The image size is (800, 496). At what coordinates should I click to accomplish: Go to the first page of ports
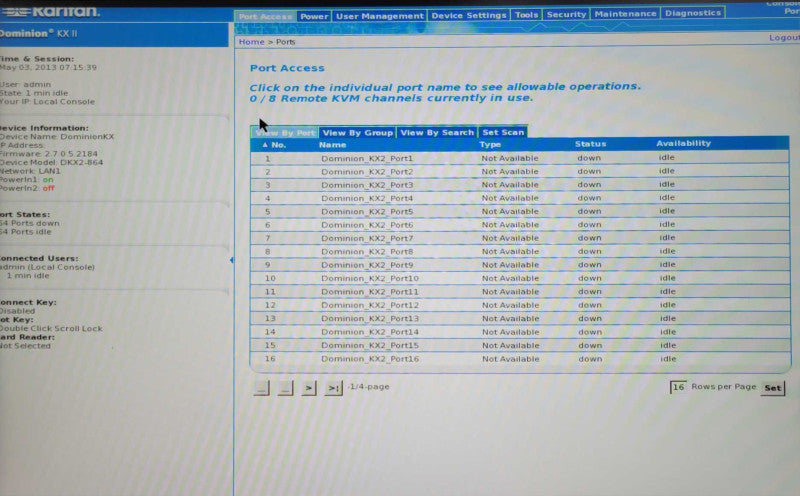pyautogui.click(x=262, y=388)
